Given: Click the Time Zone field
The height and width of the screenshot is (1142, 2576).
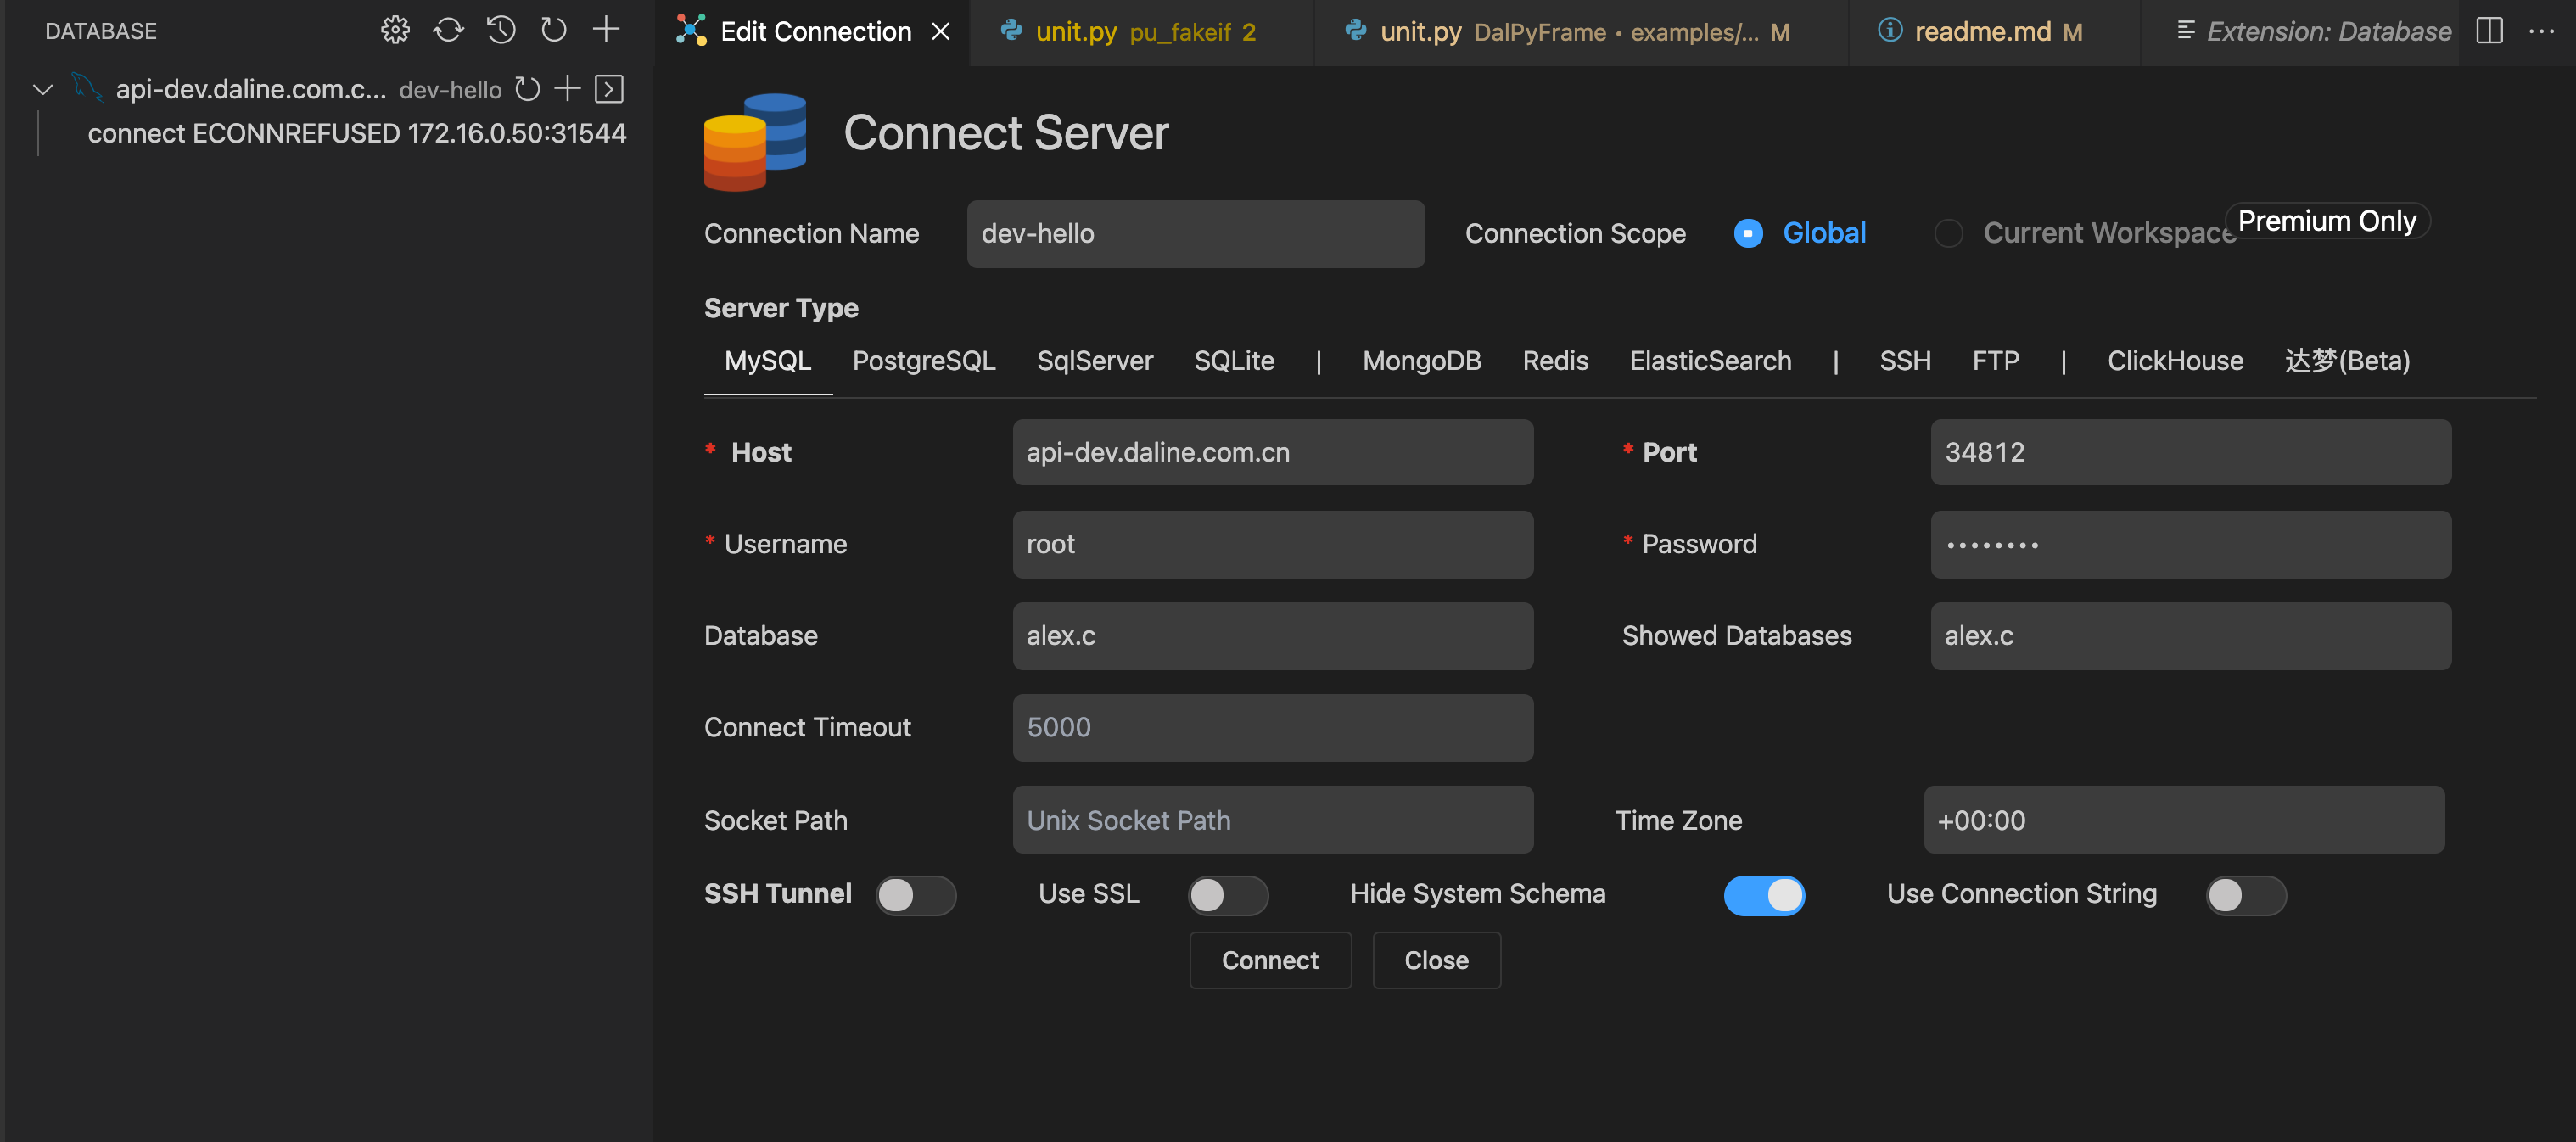Looking at the screenshot, I should 2184,820.
